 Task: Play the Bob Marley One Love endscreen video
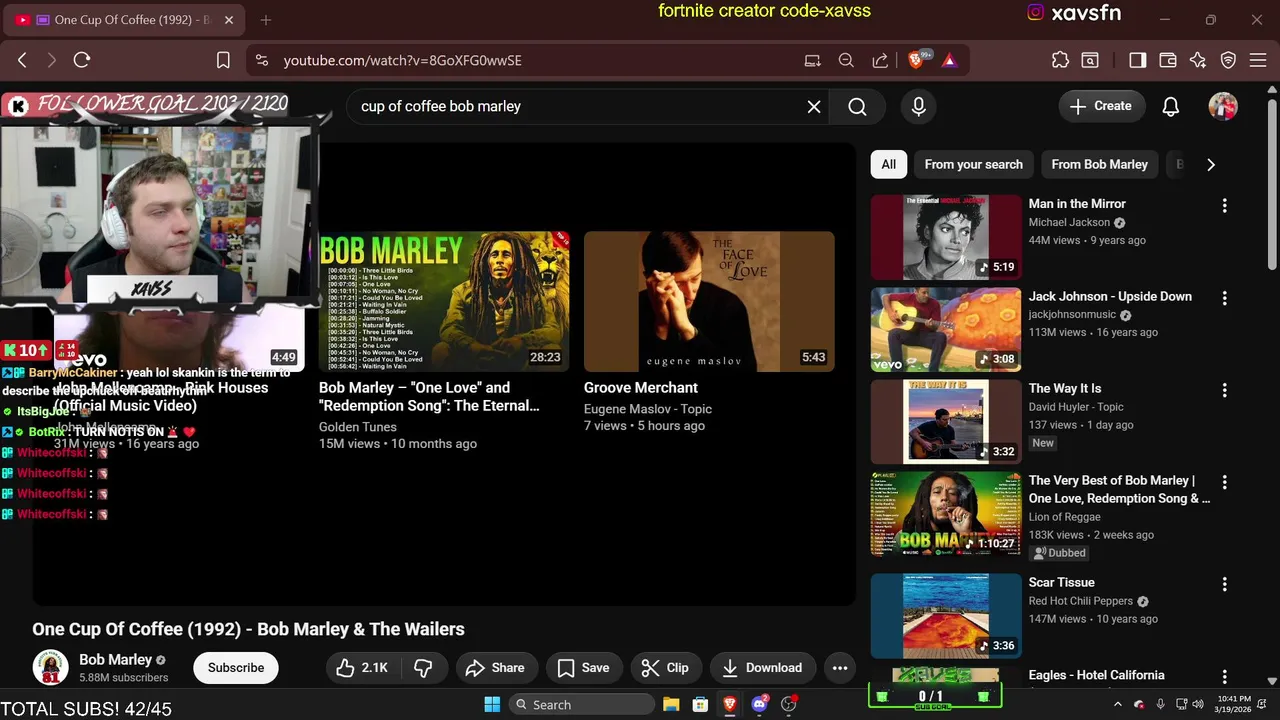point(444,302)
